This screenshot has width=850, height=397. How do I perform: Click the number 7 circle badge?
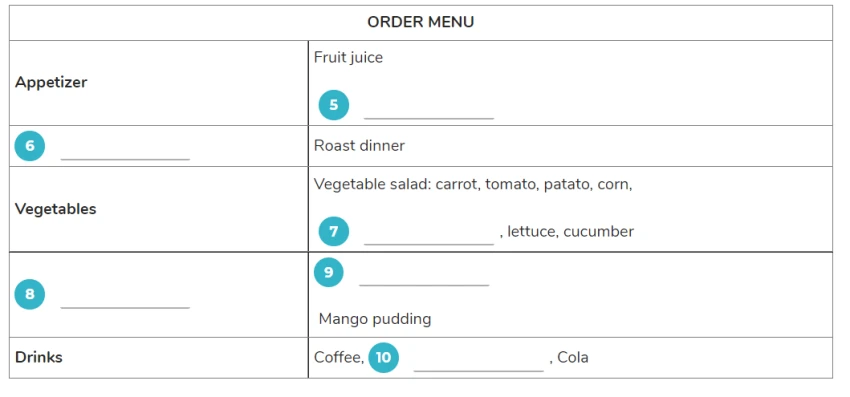click(333, 232)
